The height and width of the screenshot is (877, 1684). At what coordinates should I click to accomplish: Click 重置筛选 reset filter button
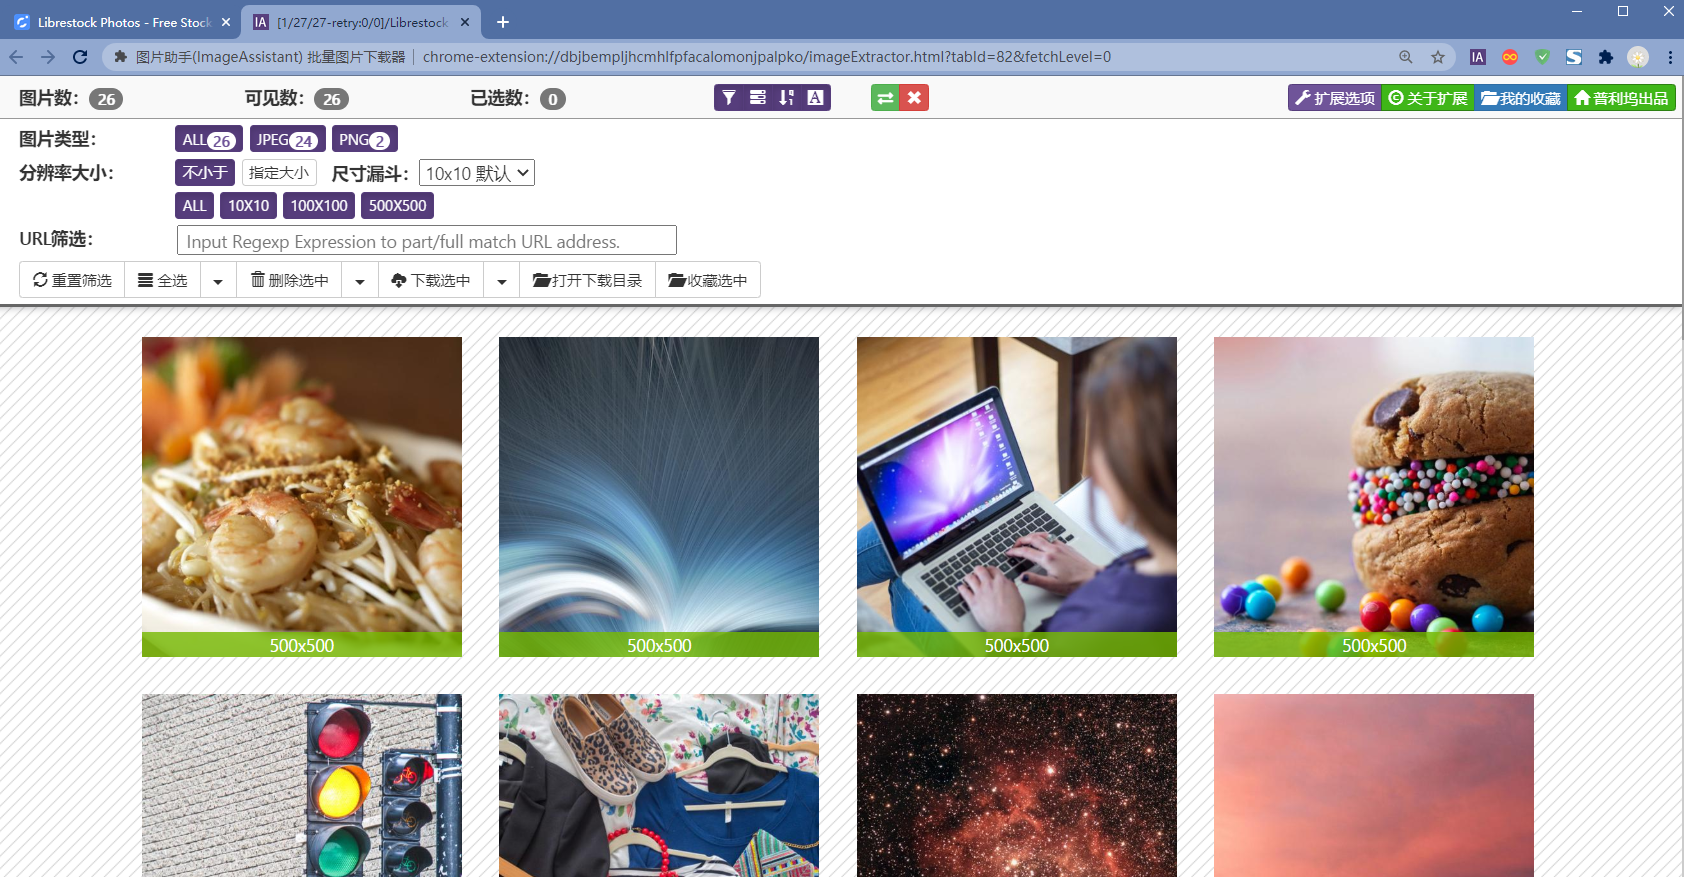tap(72, 280)
